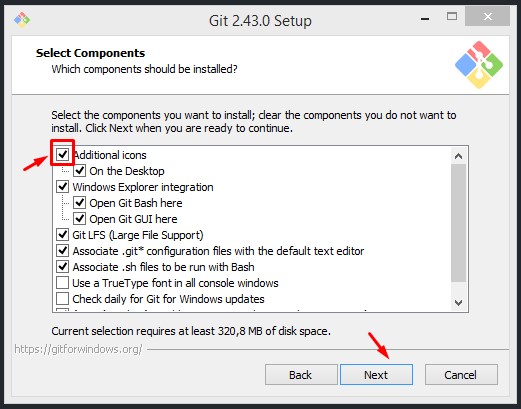Click the scrollbar down arrow

459,303
